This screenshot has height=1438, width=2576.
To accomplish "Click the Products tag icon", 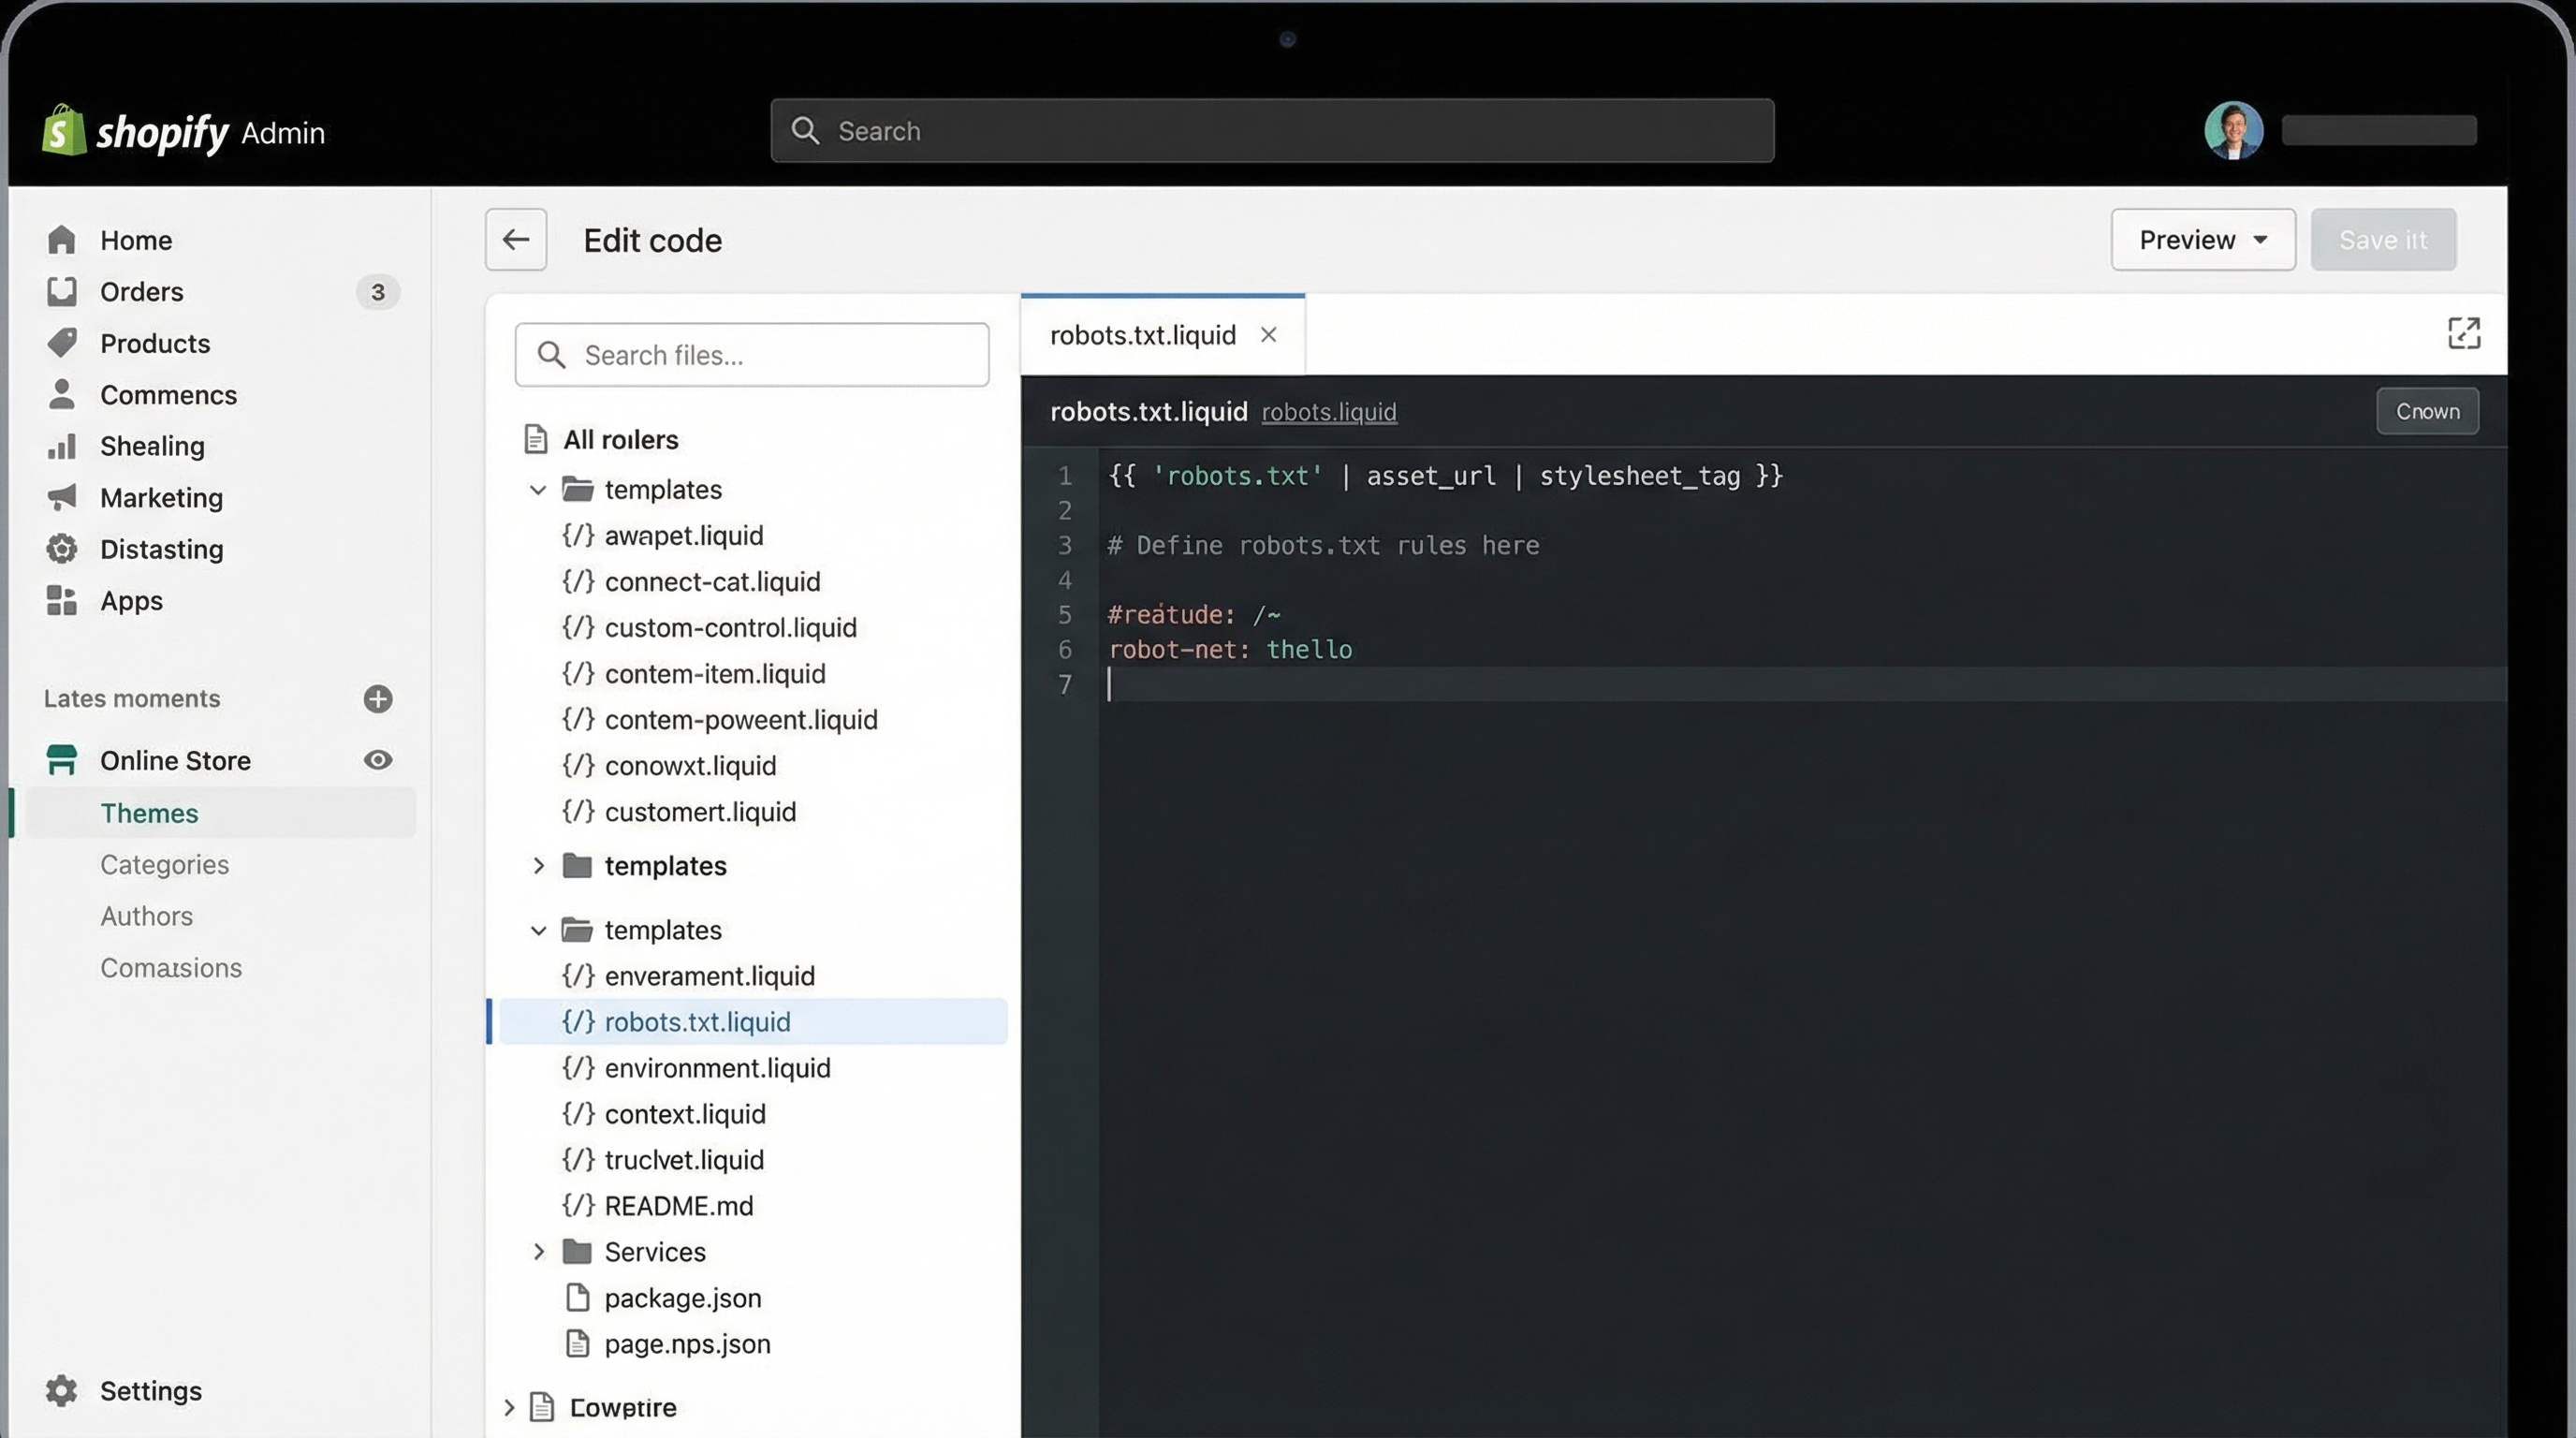I will [x=61, y=343].
